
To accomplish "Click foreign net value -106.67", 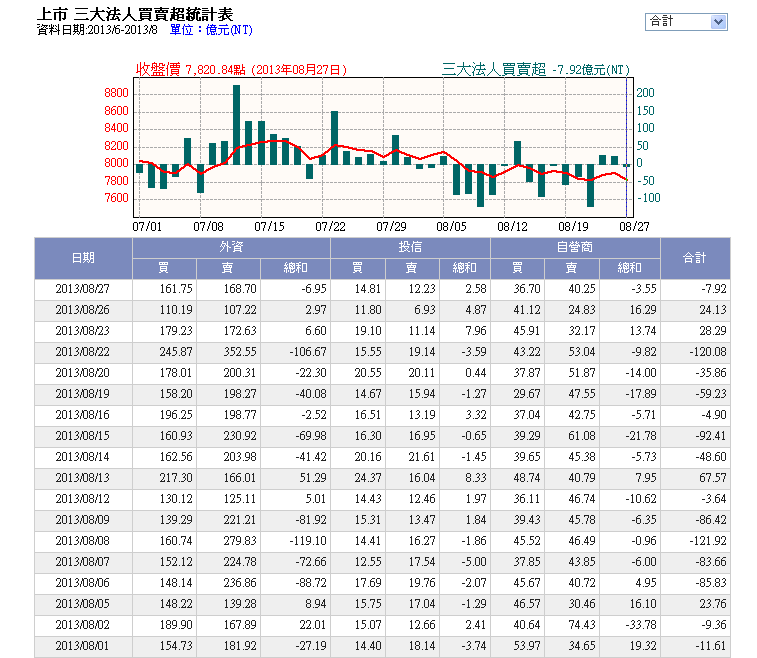I will pyautogui.click(x=308, y=352).
